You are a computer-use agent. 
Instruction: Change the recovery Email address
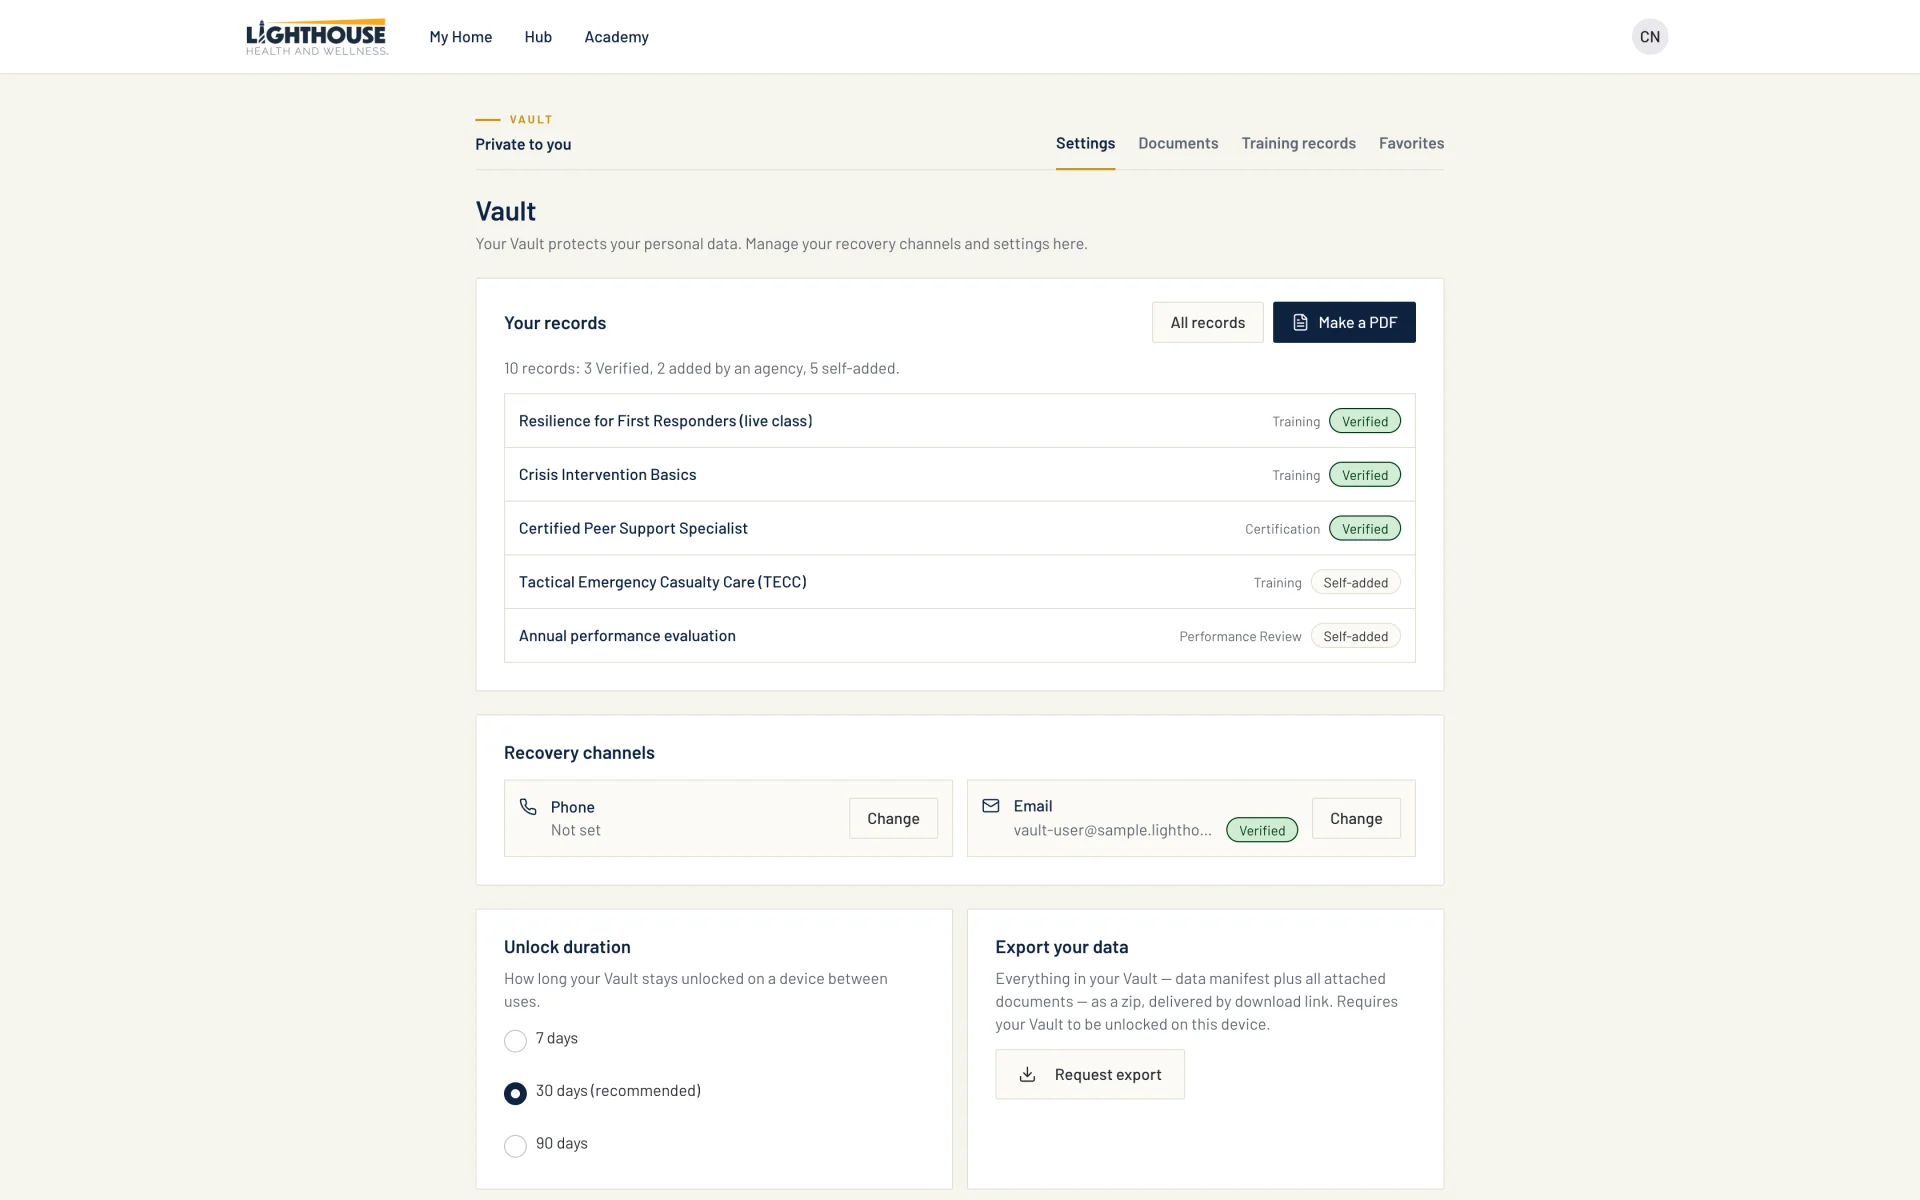pos(1356,819)
